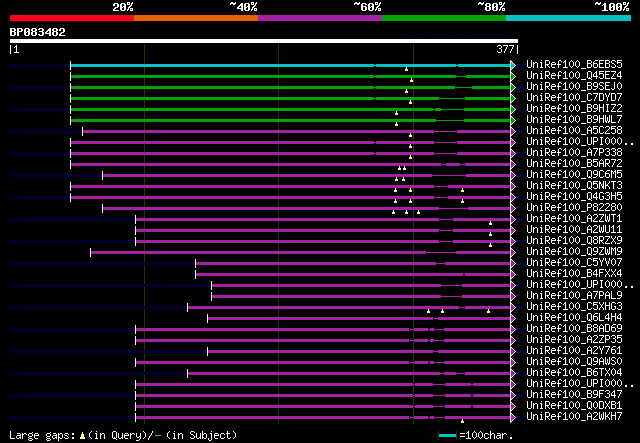Image resolution: width=640 pixels, height=443 pixels.
Task: Select the UniRef100_B9HIZ2 label
Action: coord(574,109)
